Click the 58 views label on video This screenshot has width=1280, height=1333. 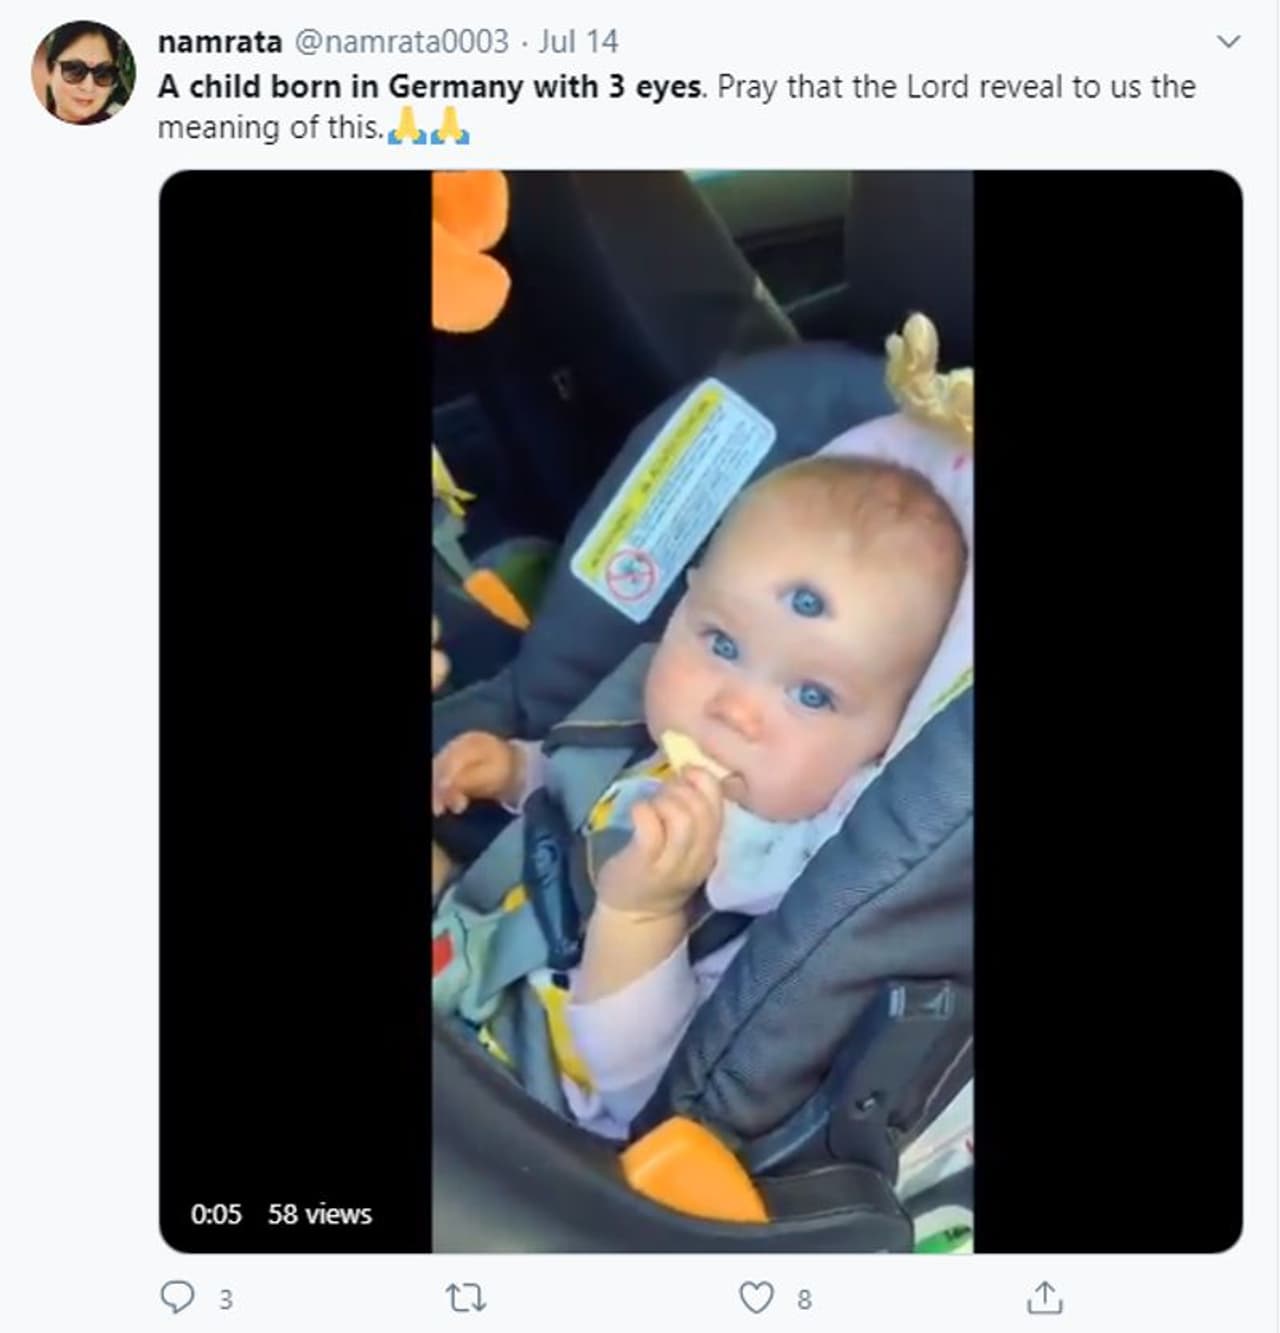point(319,1214)
